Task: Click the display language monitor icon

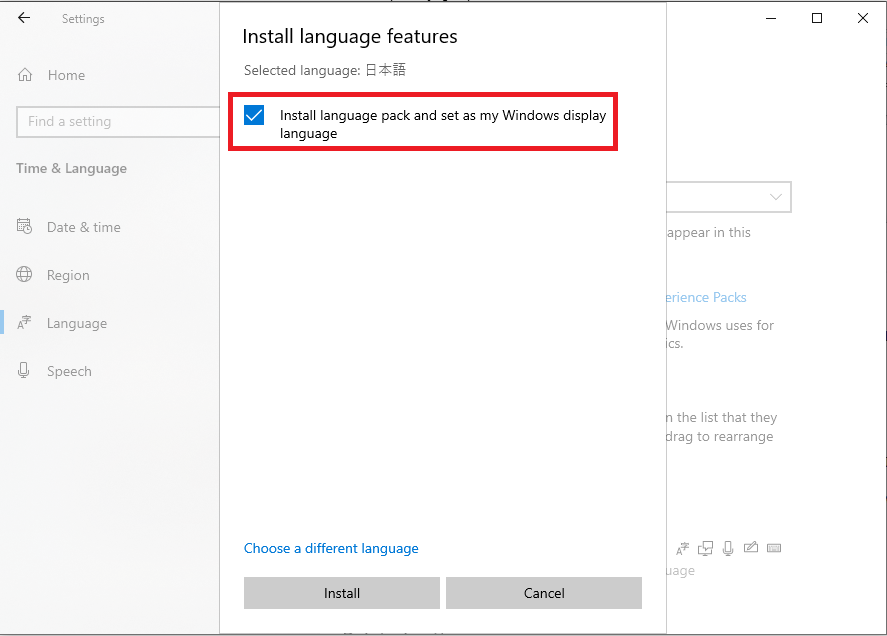Action: [705, 547]
